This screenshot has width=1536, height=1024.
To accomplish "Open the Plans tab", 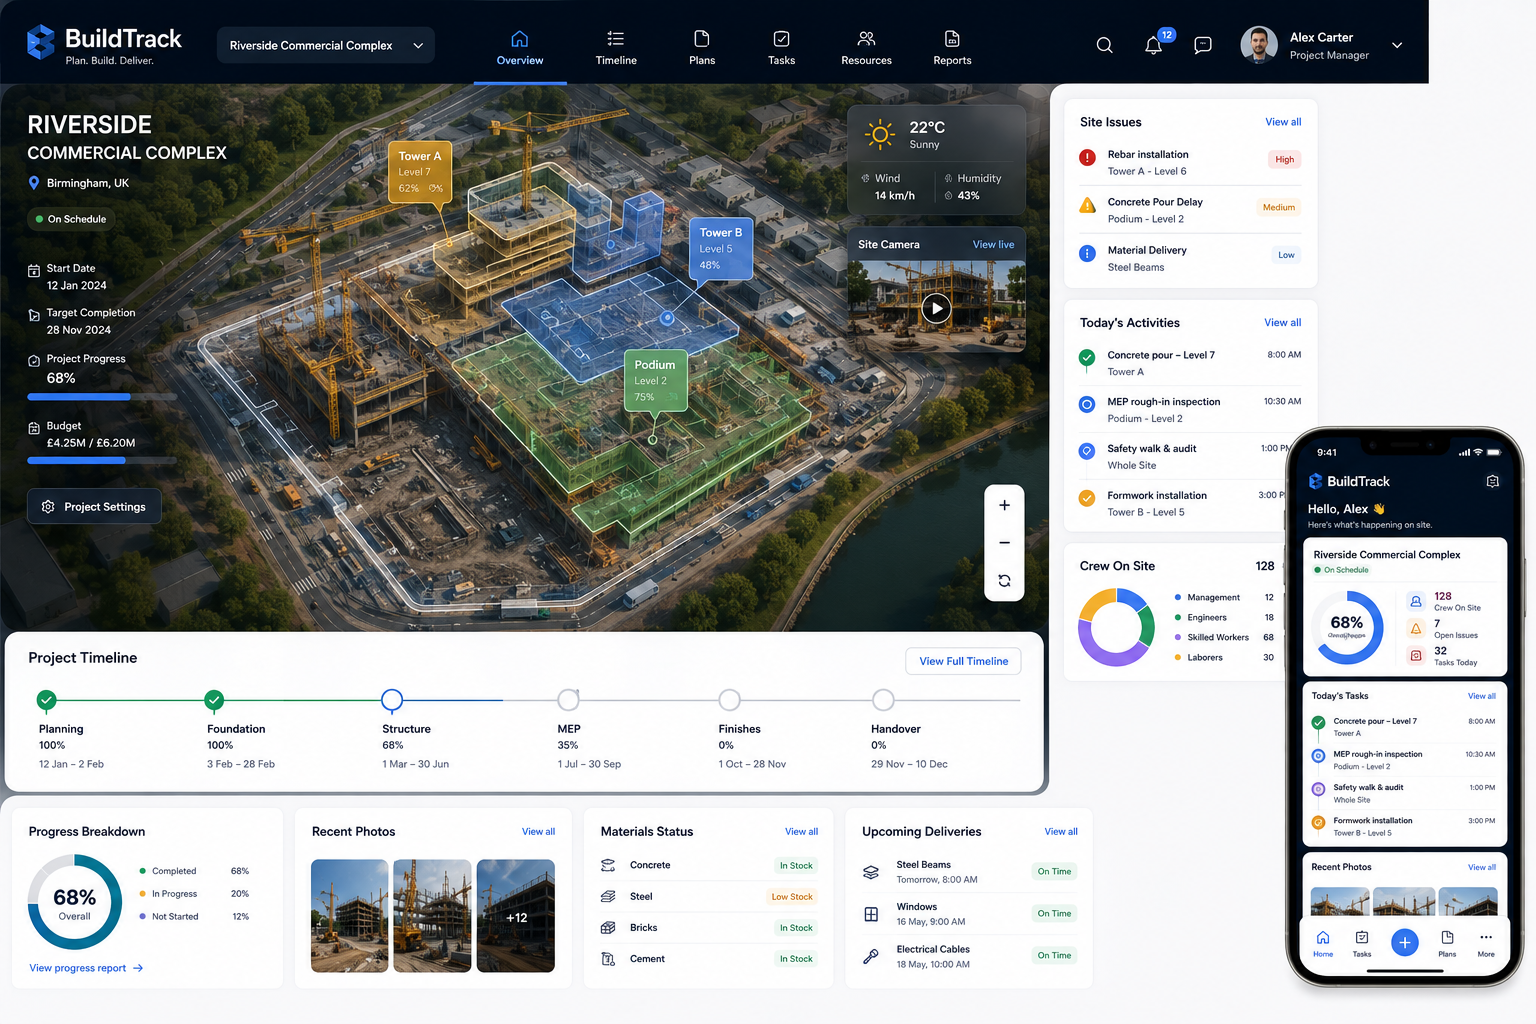I will coord(702,47).
